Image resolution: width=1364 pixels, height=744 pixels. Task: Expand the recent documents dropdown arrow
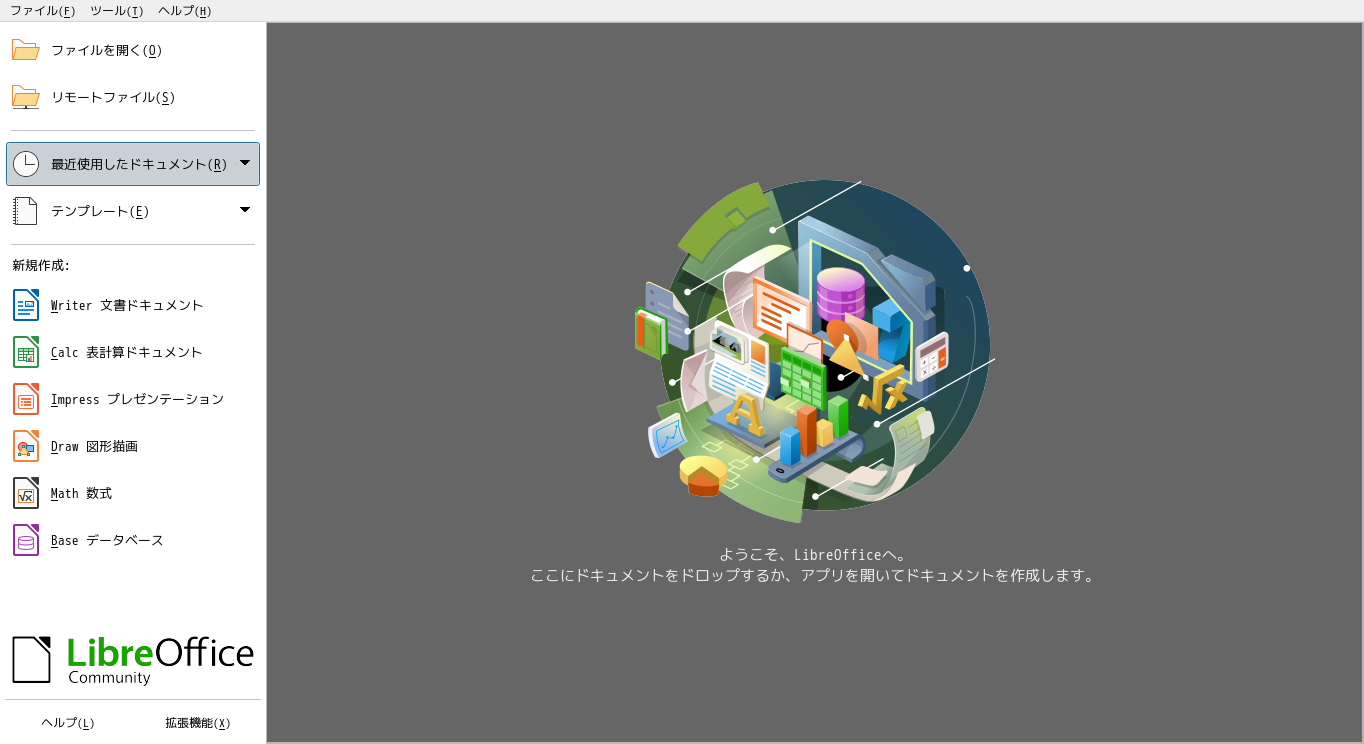245,163
